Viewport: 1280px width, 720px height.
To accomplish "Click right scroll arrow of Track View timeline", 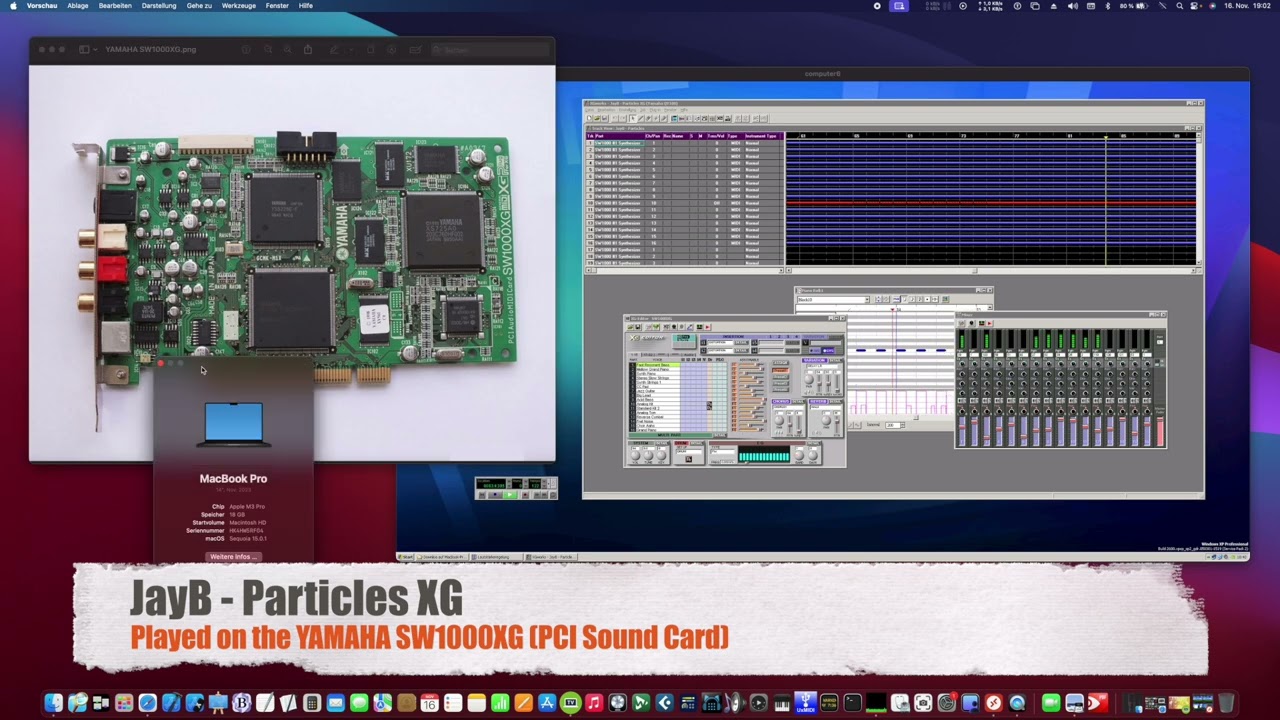I will pyautogui.click(x=1194, y=270).
